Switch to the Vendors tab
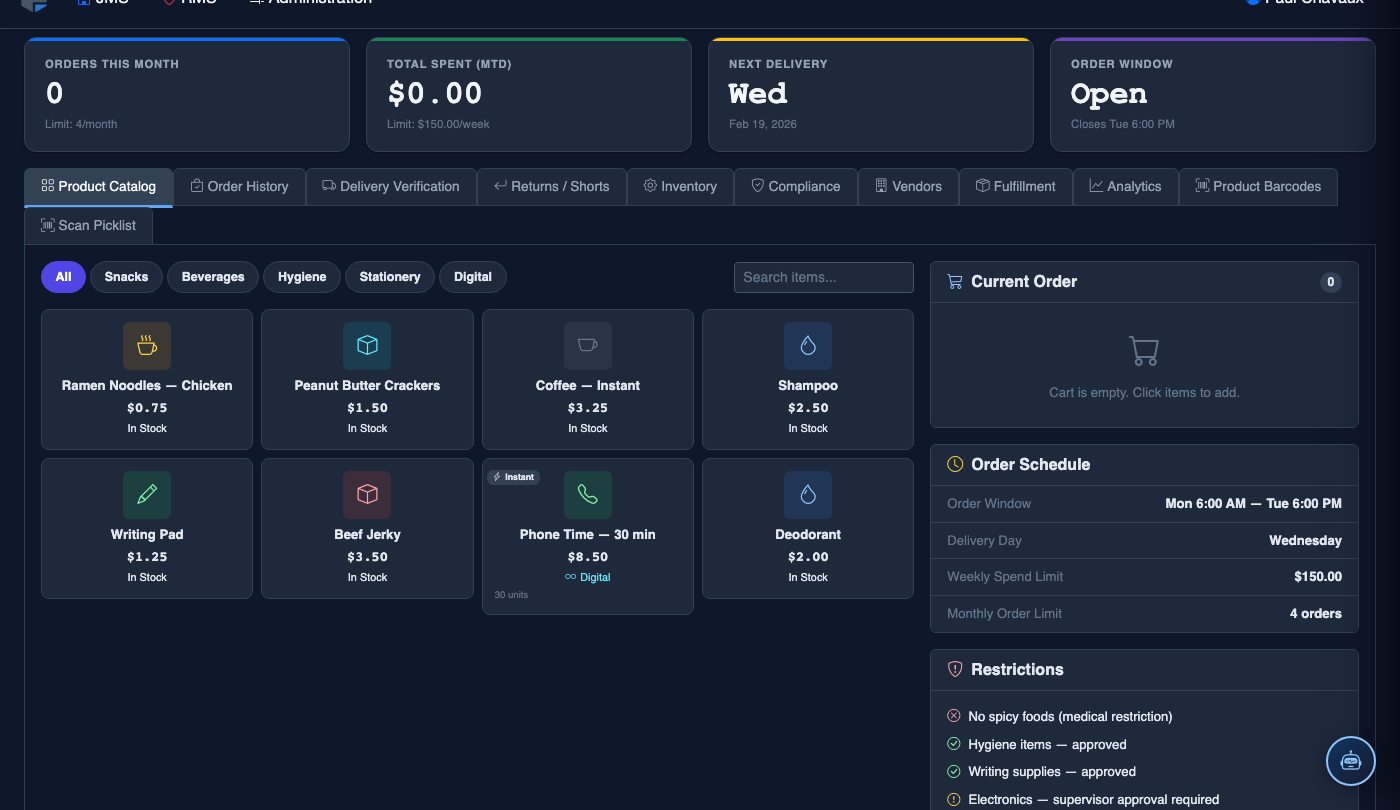This screenshot has height=810, width=1400. [x=908, y=186]
